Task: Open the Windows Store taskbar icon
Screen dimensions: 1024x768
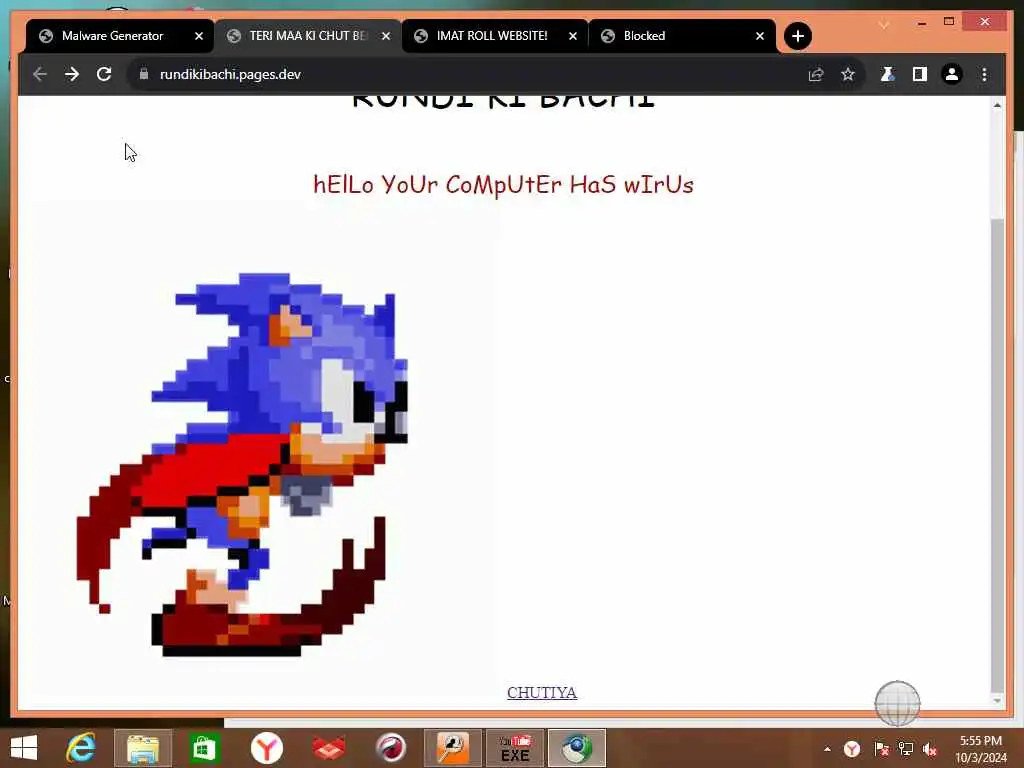Action: click(204, 748)
